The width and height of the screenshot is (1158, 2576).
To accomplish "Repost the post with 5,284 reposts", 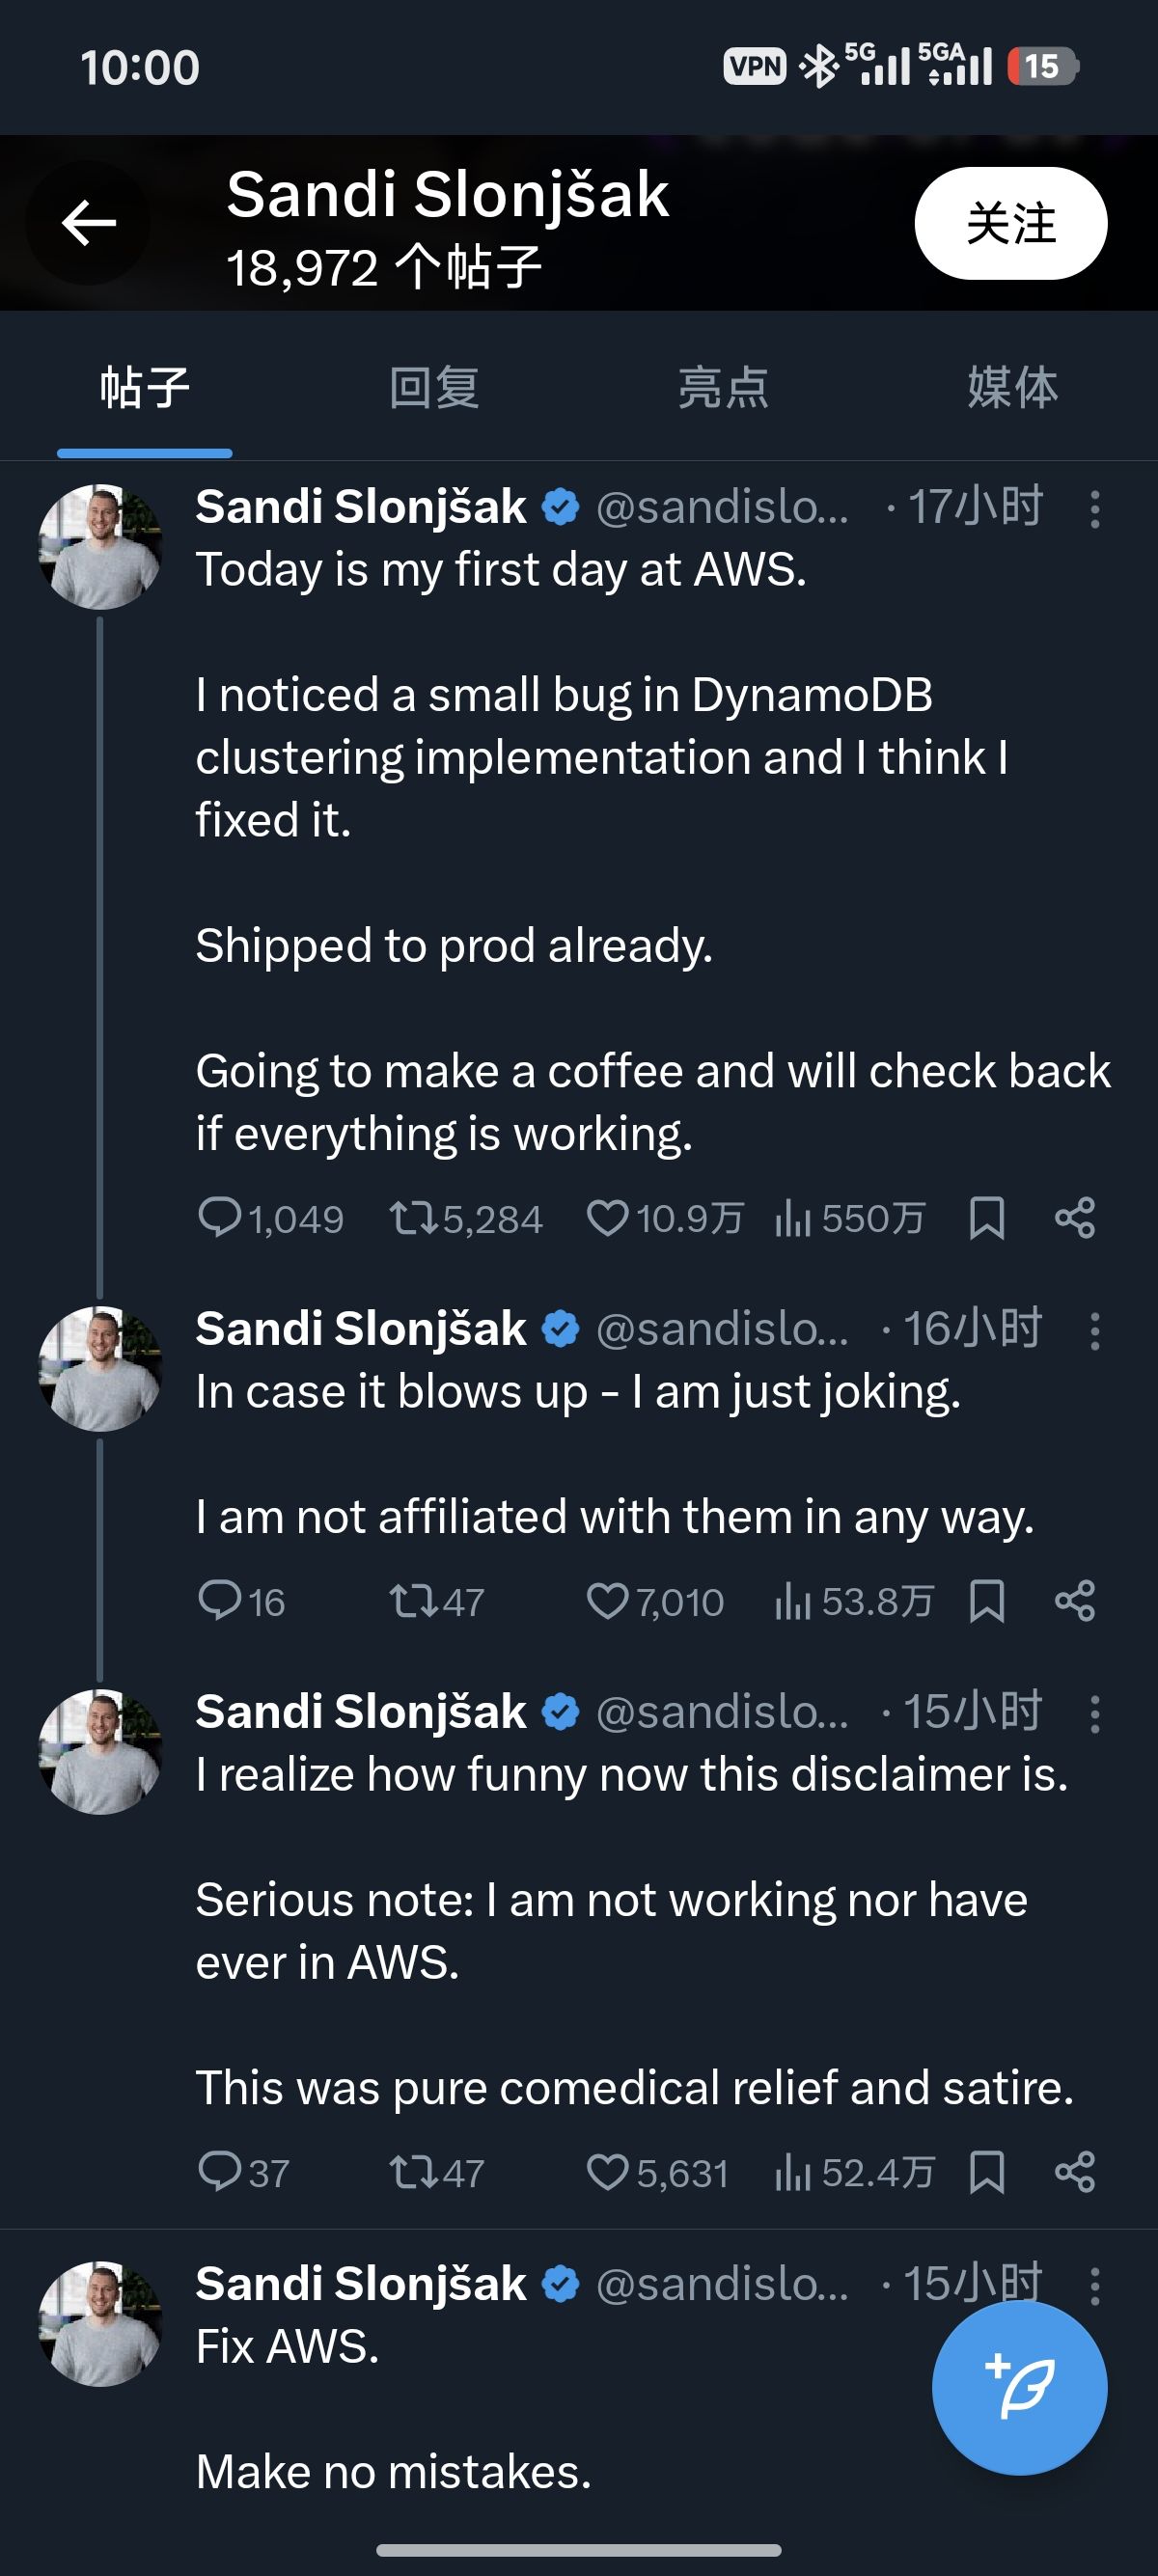I will pyautogui.click(x=411, y=1218).
